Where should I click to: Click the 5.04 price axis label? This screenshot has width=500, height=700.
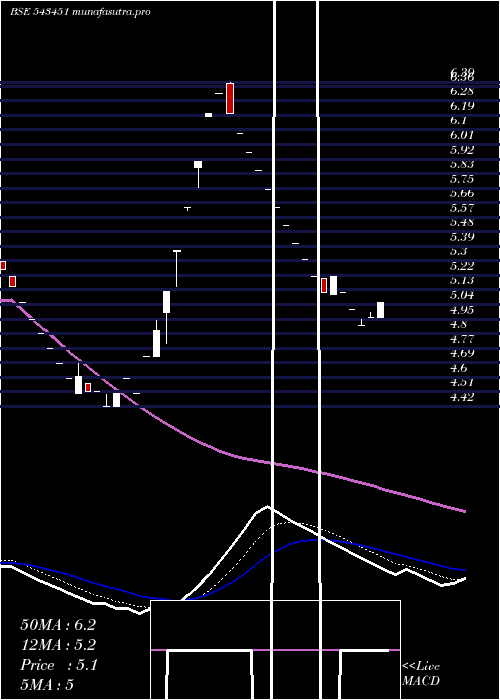click(462, 295)
